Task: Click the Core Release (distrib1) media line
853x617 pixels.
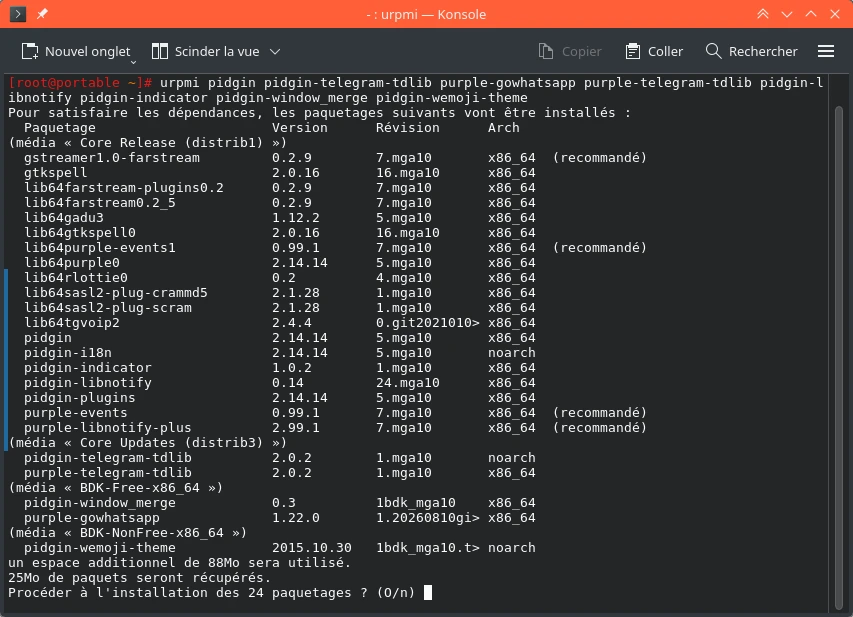Action: [147, 143]
